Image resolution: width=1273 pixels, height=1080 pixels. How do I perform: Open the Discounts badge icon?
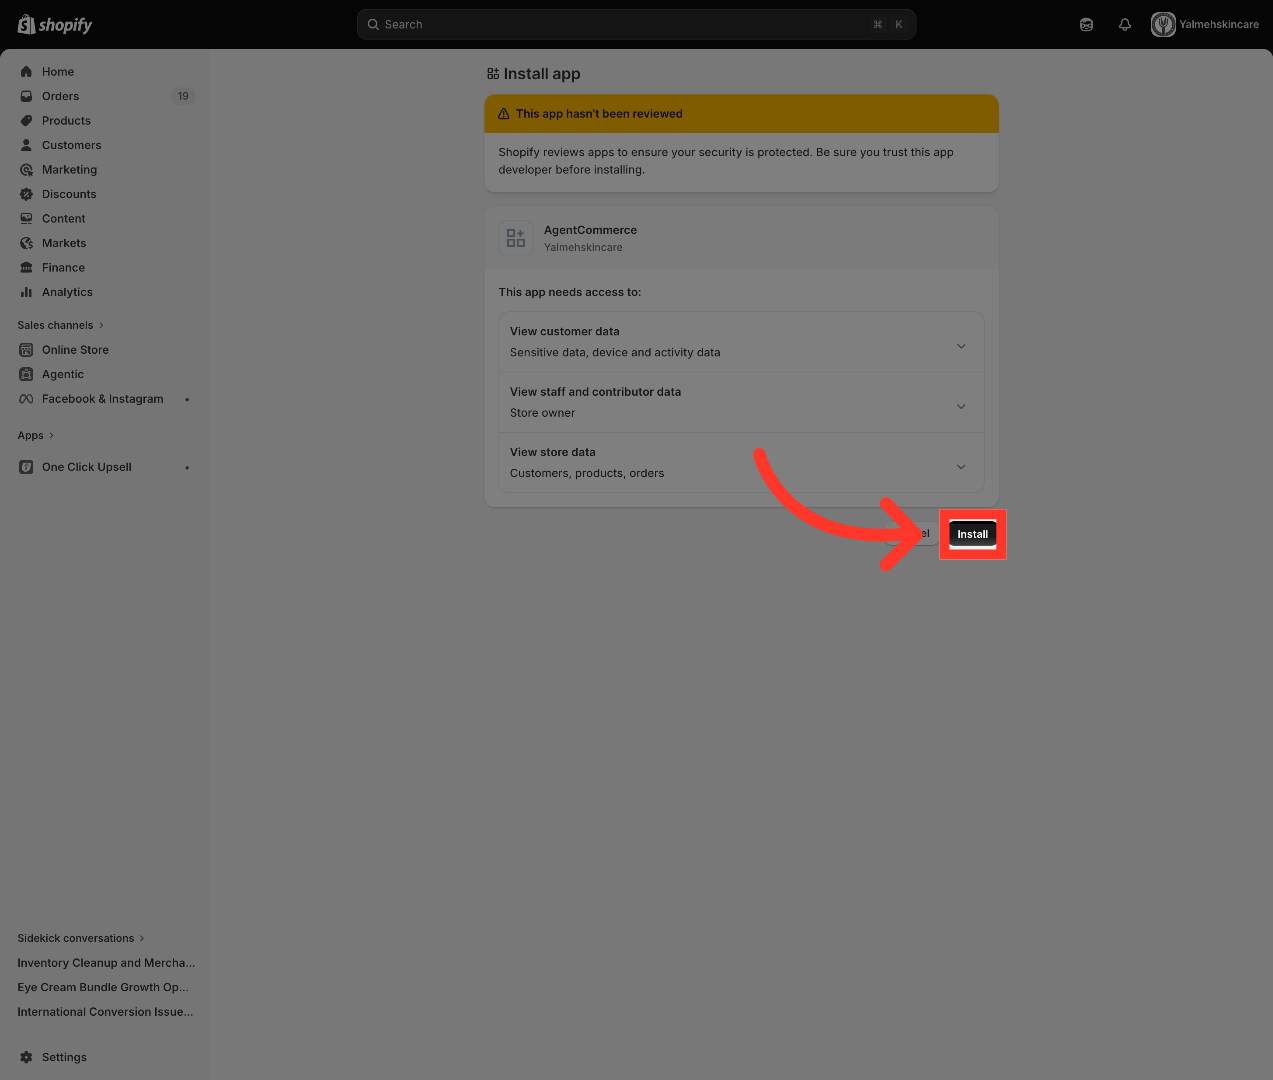(x=26, y=194)
